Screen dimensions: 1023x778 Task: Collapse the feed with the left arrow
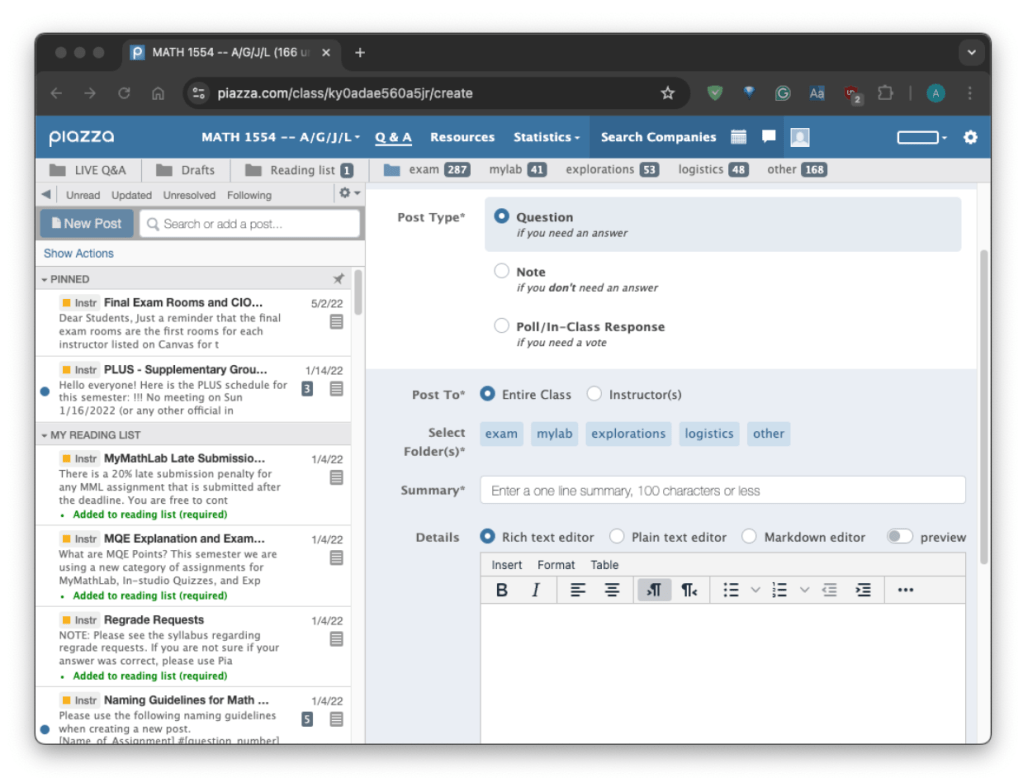46,194
